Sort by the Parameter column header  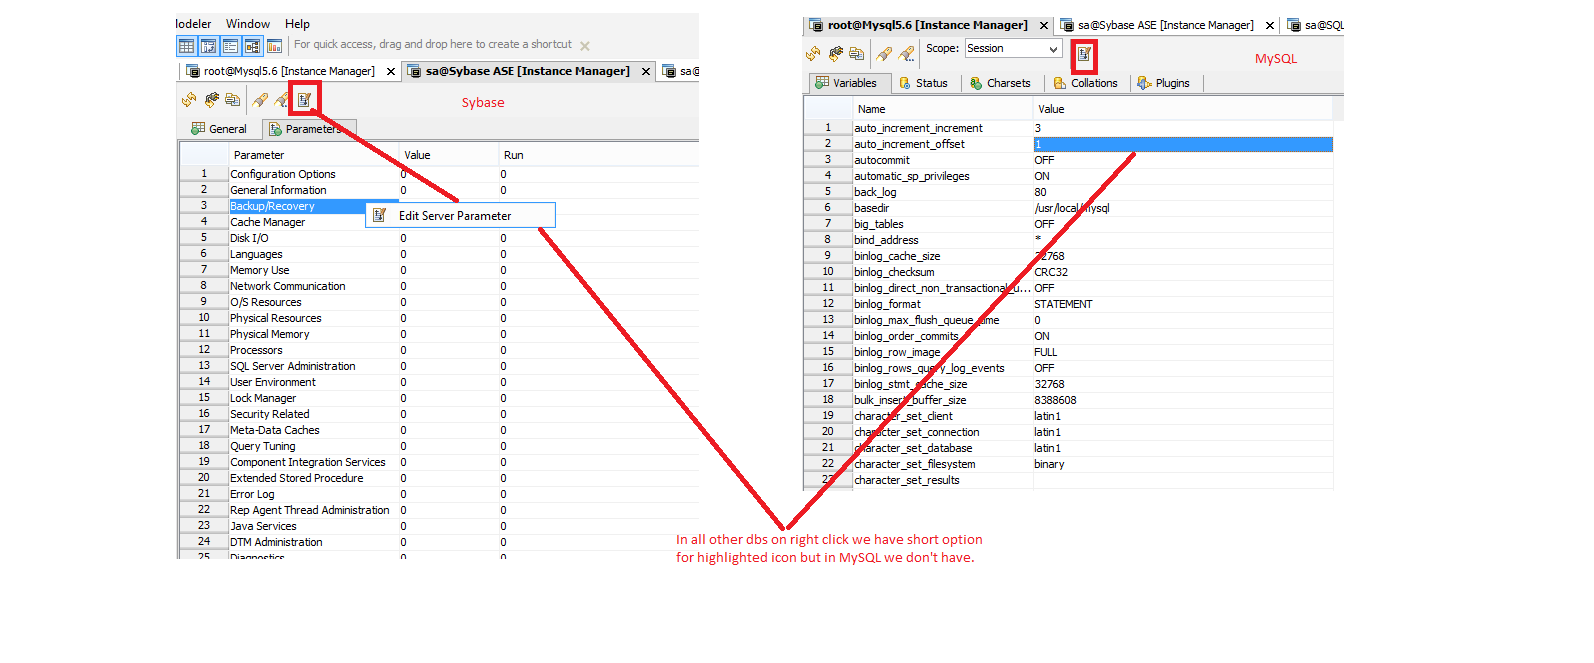point(314,155)
